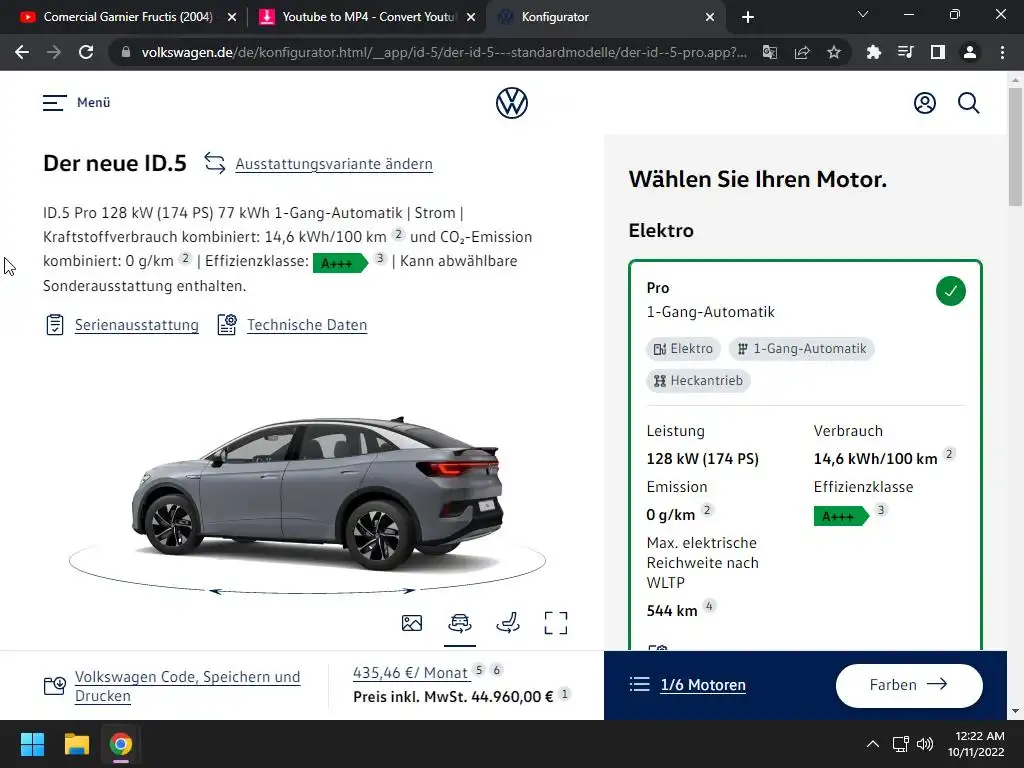Click the Technische Daten document icon
Image resolution: width=1024 pixels, height=768 pixels.
click(x=227, y=325)
